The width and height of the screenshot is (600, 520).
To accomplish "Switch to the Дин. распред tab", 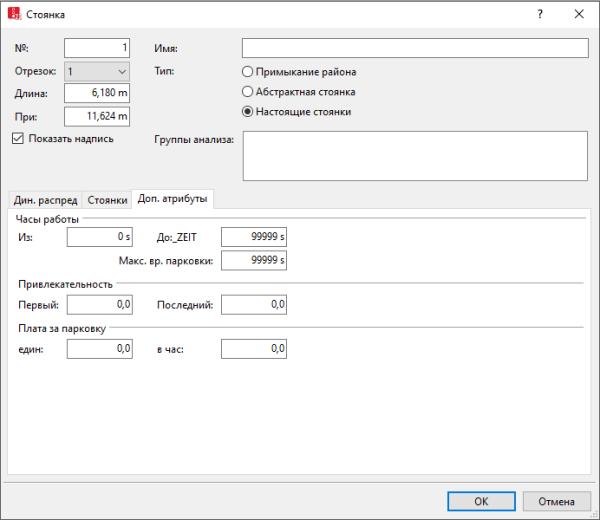I will click(x=45, y=200).
